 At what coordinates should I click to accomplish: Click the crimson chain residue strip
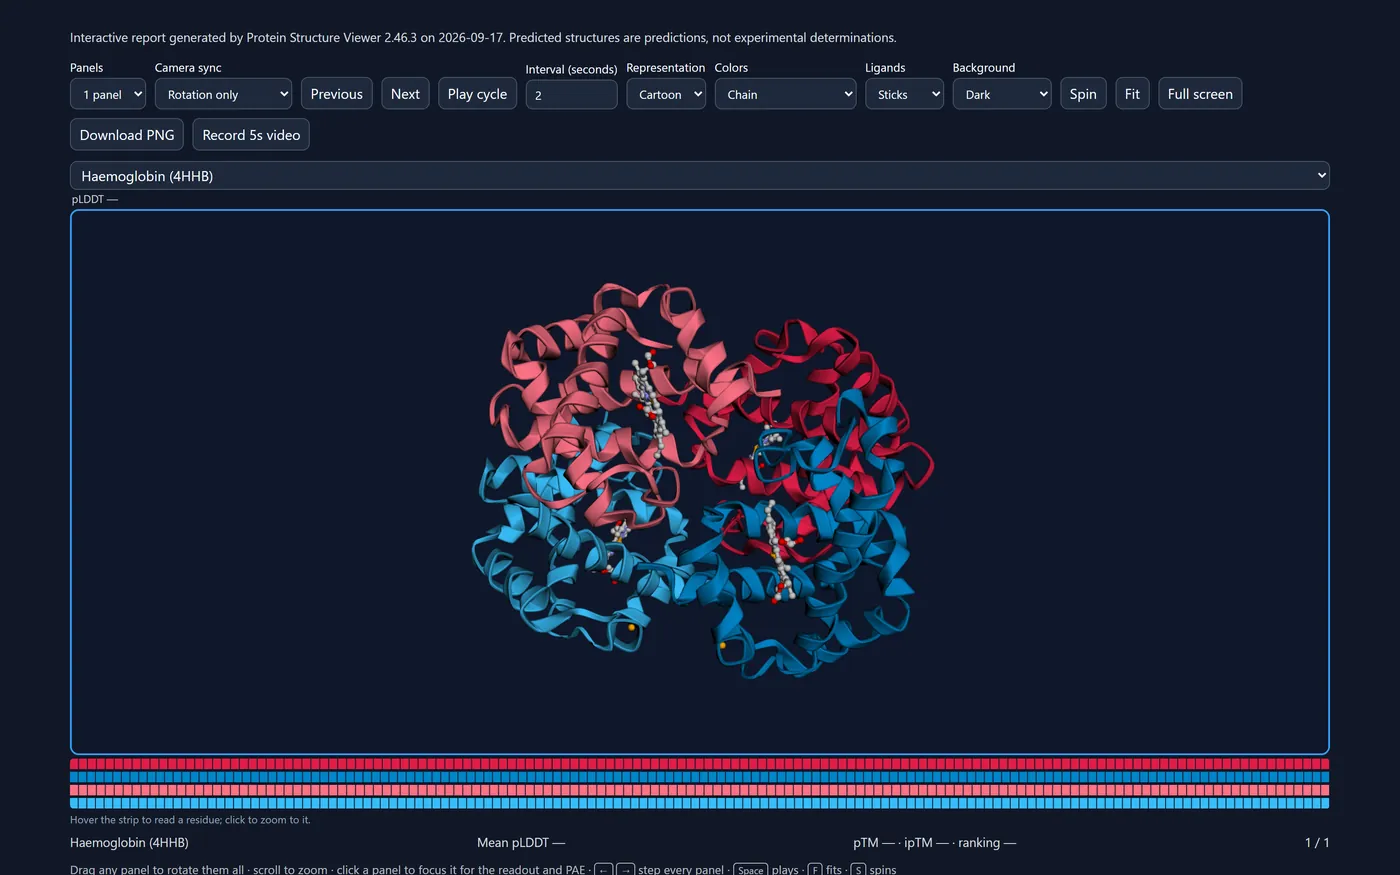(x=700, y=764)
